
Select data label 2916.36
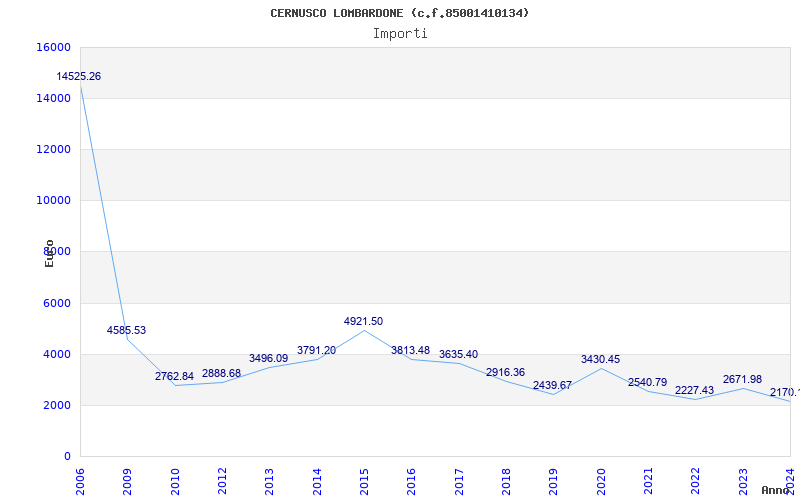pos(506,372)
